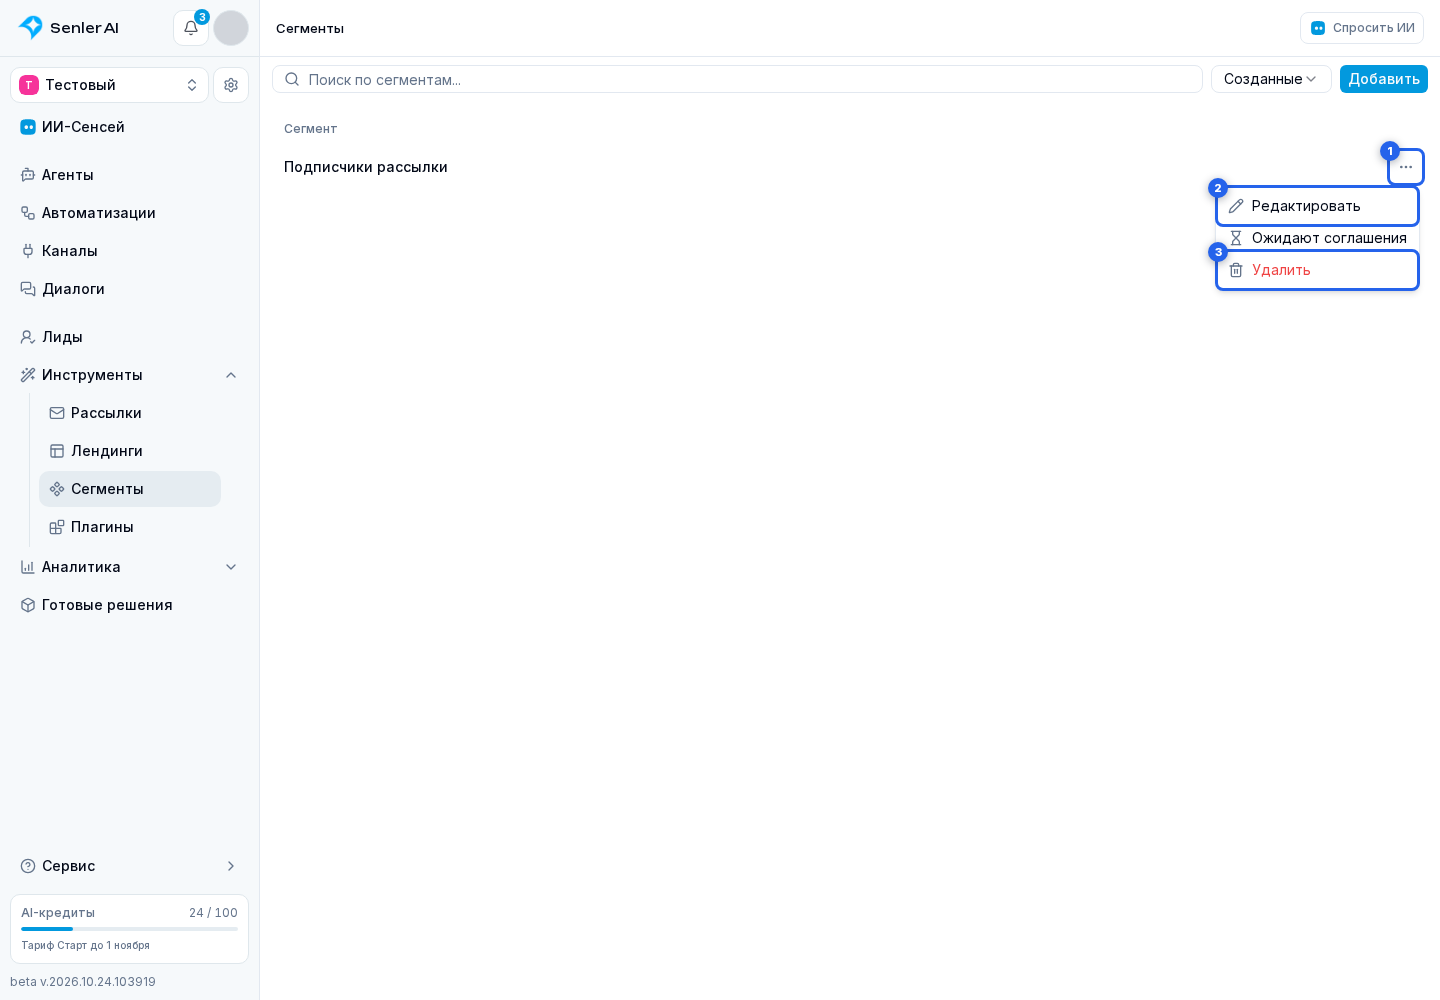Open the Созданные filter dropdown
1440x1000 pixels.
pyautogui.click(x=1271, y=79)
